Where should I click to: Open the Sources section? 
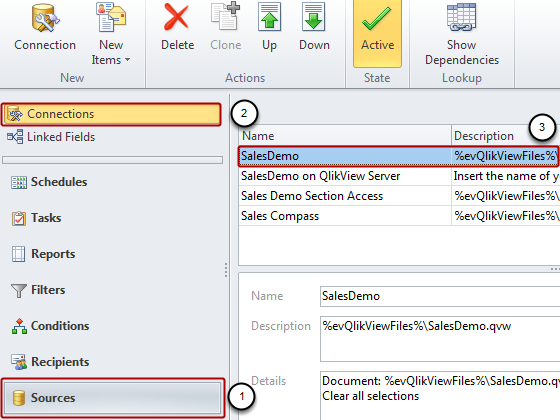tap(113, 398)
